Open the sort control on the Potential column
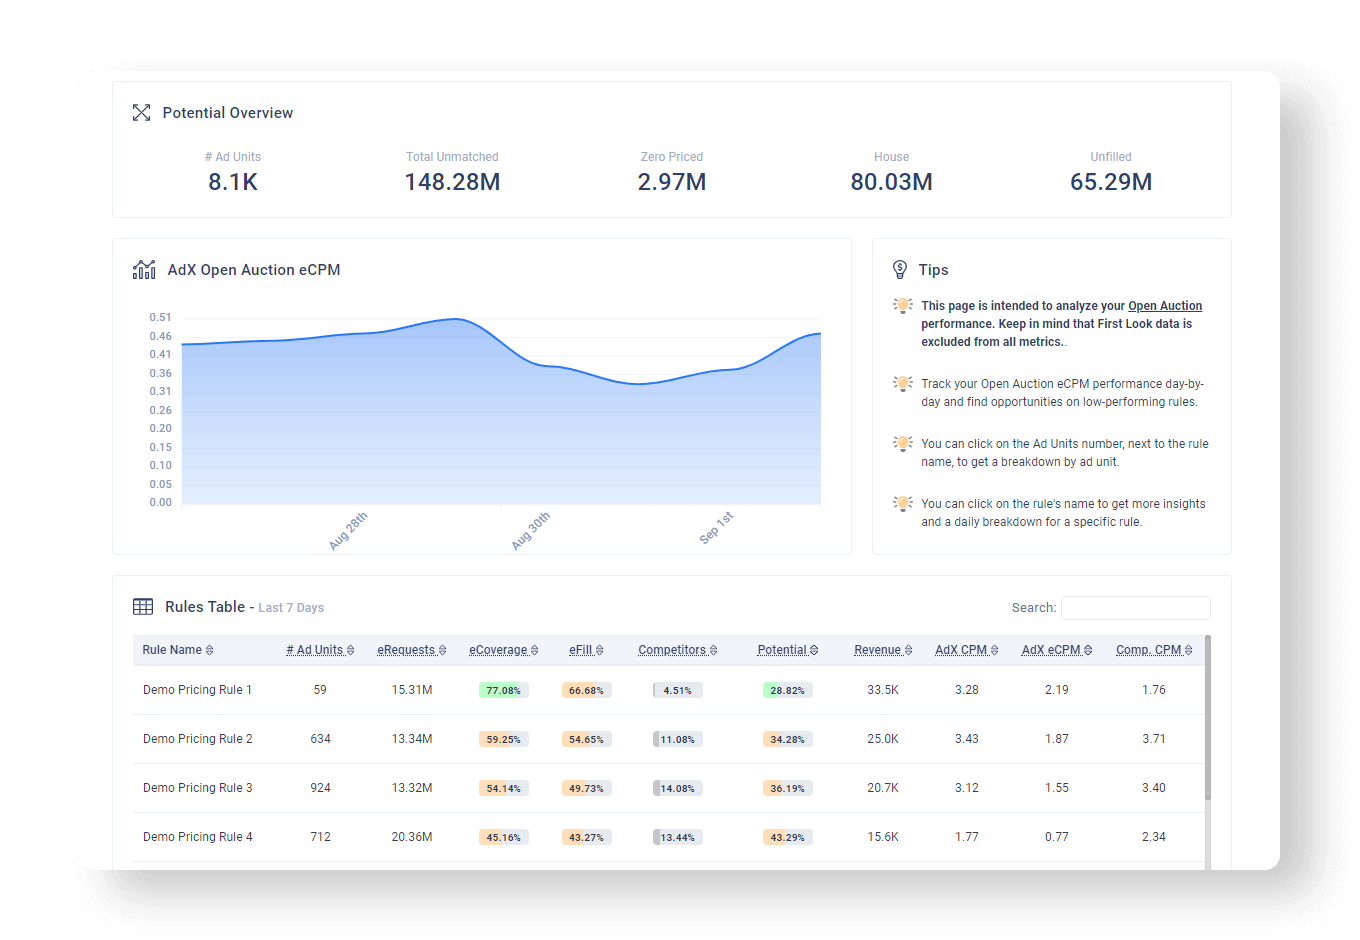 point(812,649)
